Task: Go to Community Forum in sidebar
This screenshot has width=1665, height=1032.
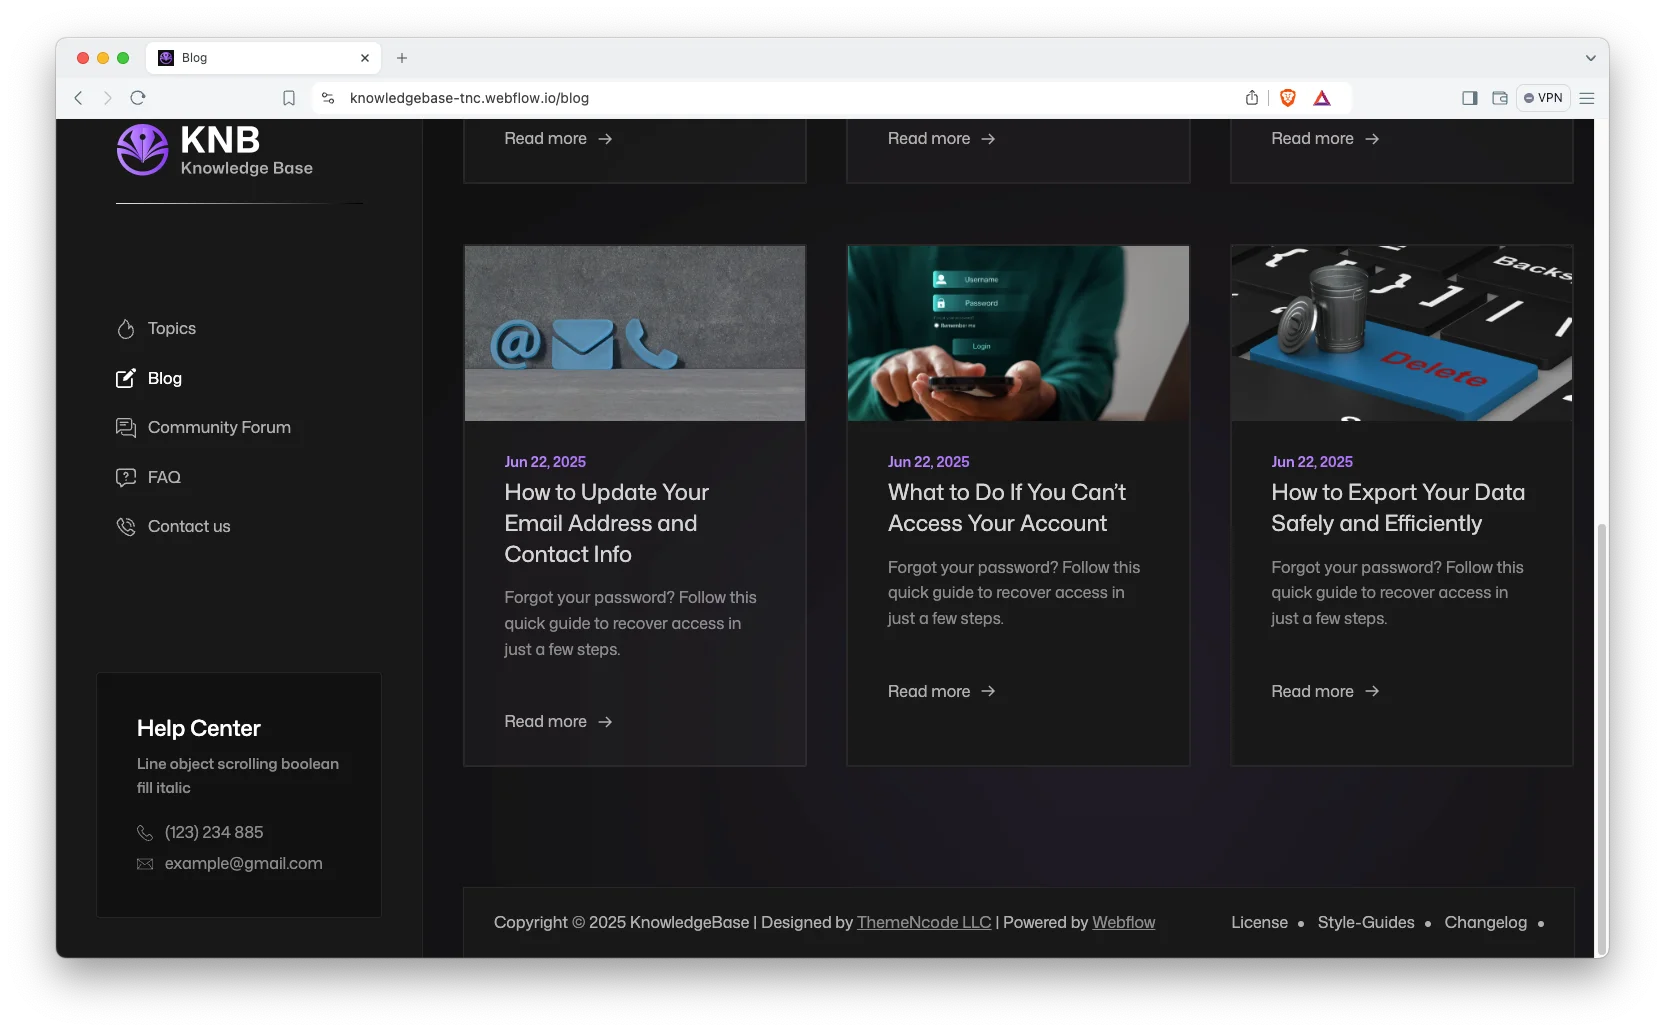Action: coord(218,428)
